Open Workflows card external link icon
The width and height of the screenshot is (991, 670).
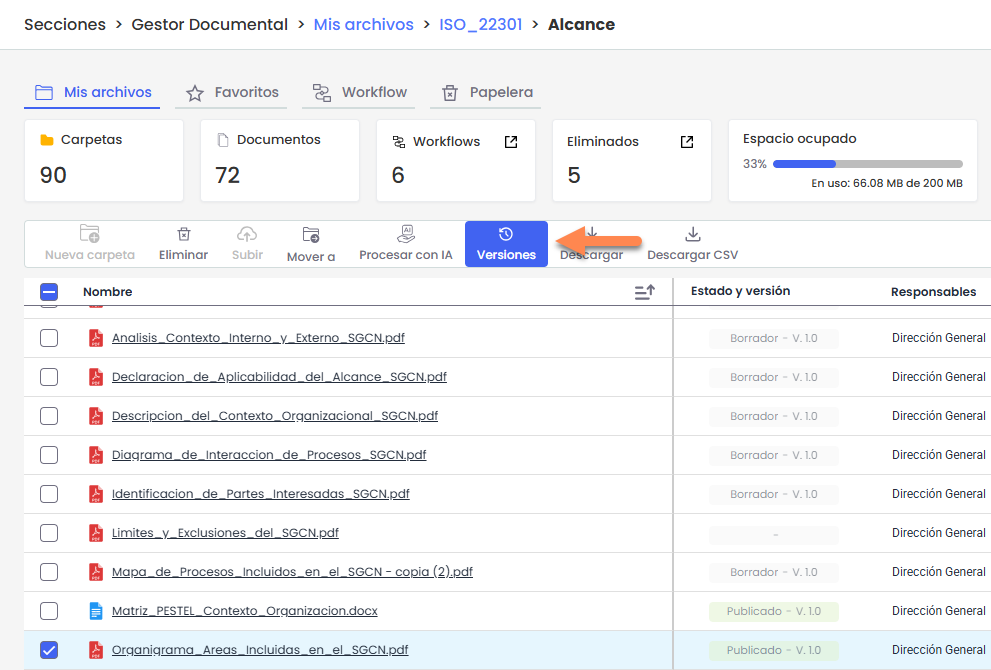[x=511, y=142]
